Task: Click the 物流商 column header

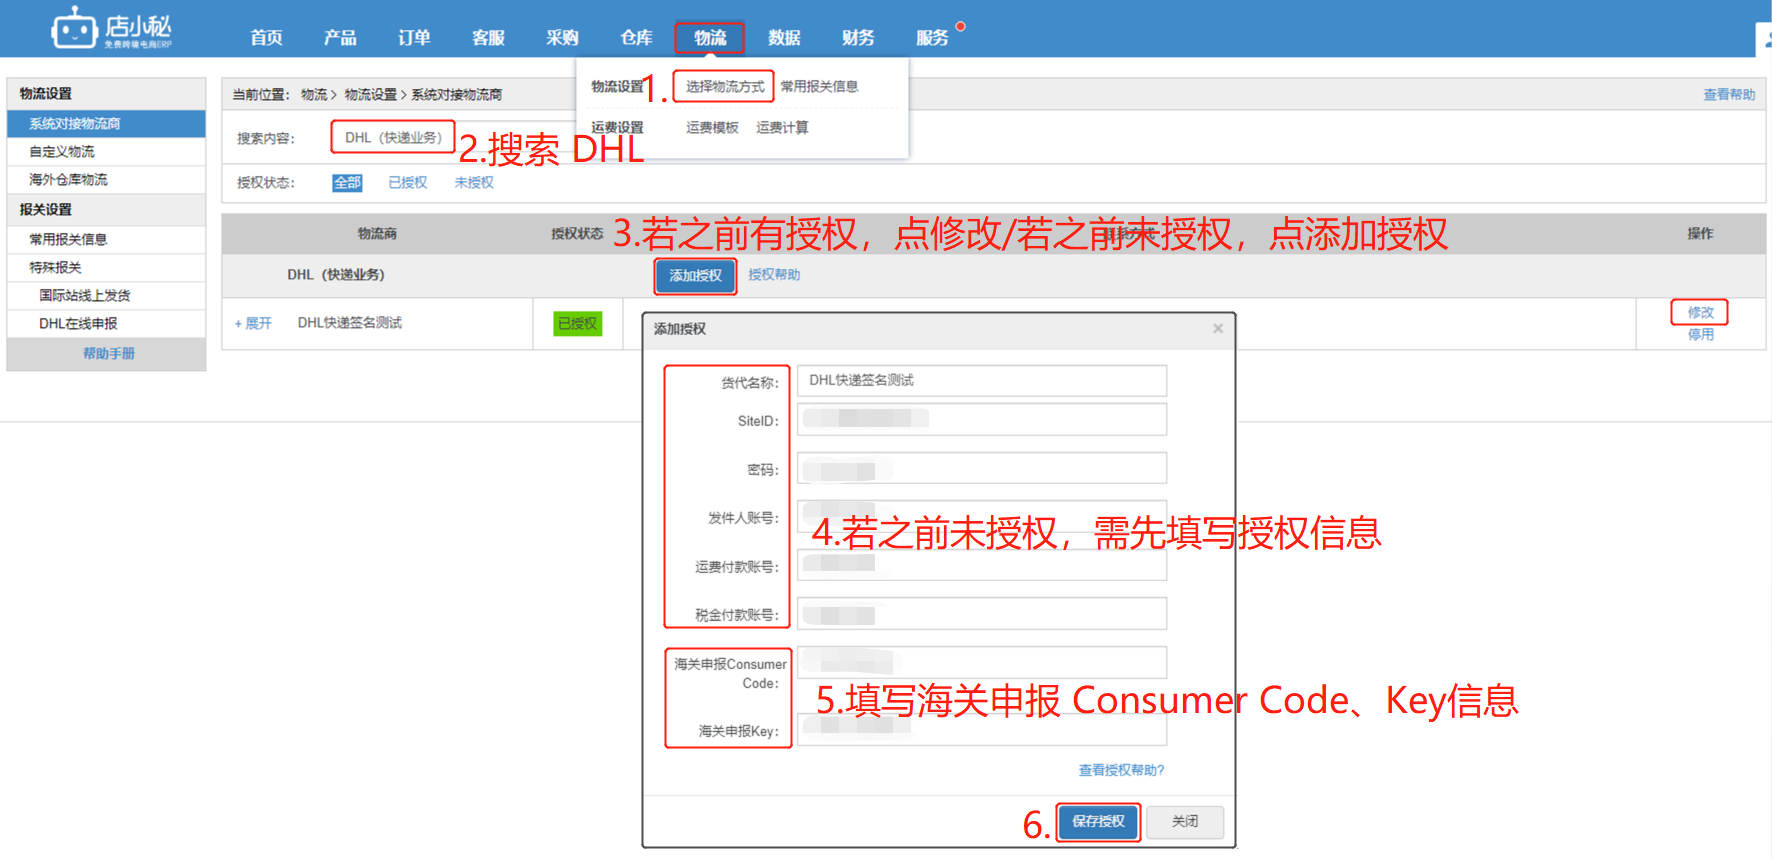Action: click(x=377, y=233)
